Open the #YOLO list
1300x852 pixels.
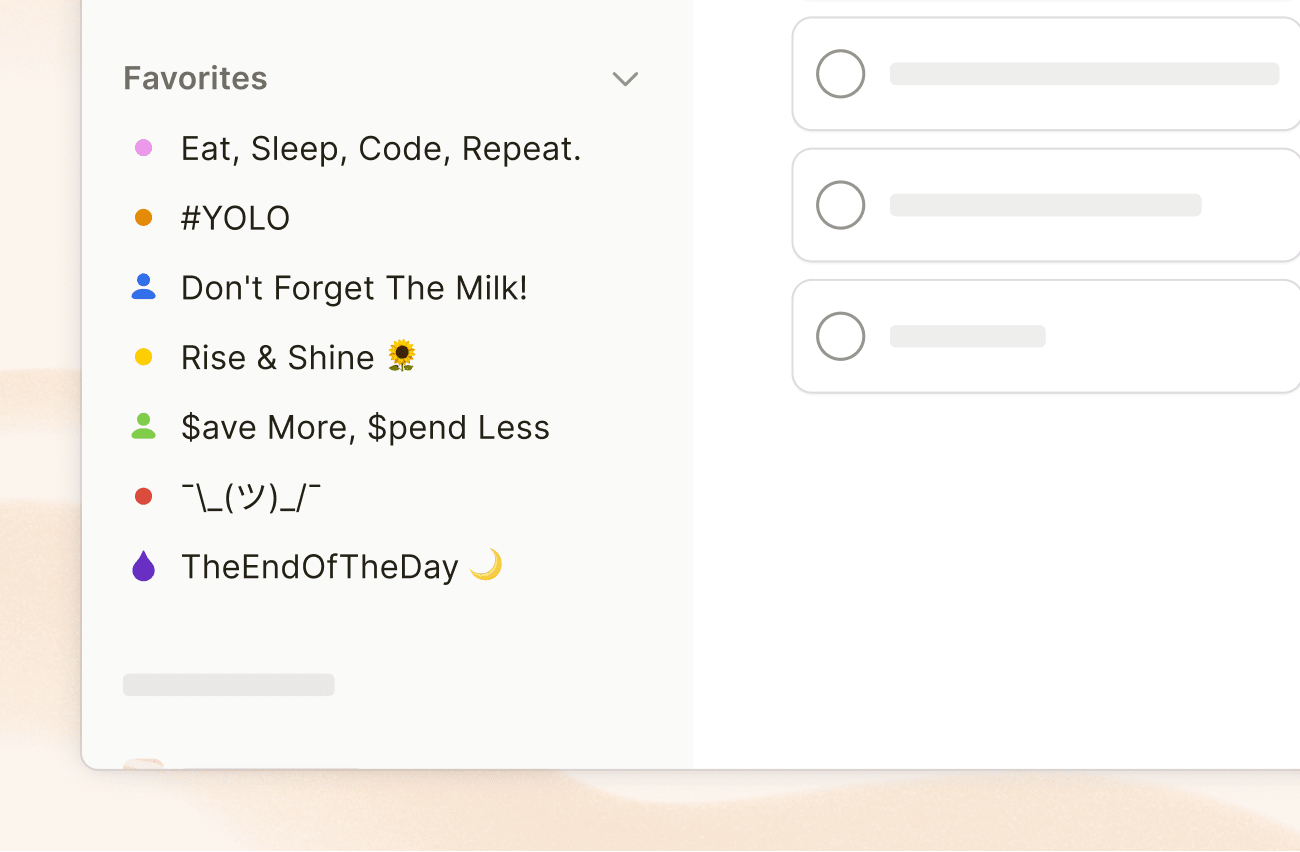click(x=235, y=217)
